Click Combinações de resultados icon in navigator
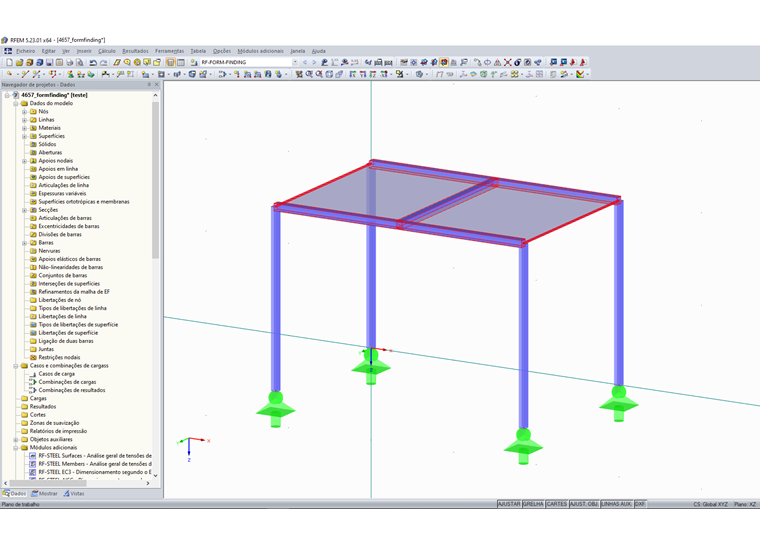The height and width of the screenshot is (545, 760). click(33, 390)
